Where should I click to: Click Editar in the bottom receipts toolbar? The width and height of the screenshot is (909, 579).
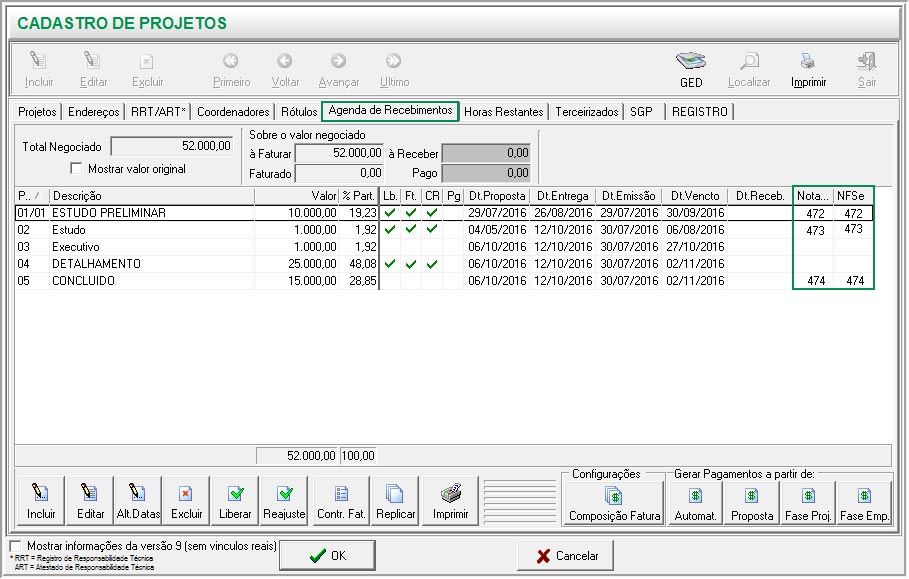point(90,501)
